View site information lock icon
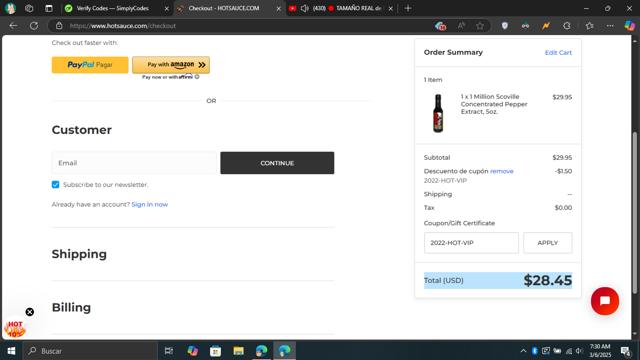This screenshot has height=360, width=640. tap(59, 26)
